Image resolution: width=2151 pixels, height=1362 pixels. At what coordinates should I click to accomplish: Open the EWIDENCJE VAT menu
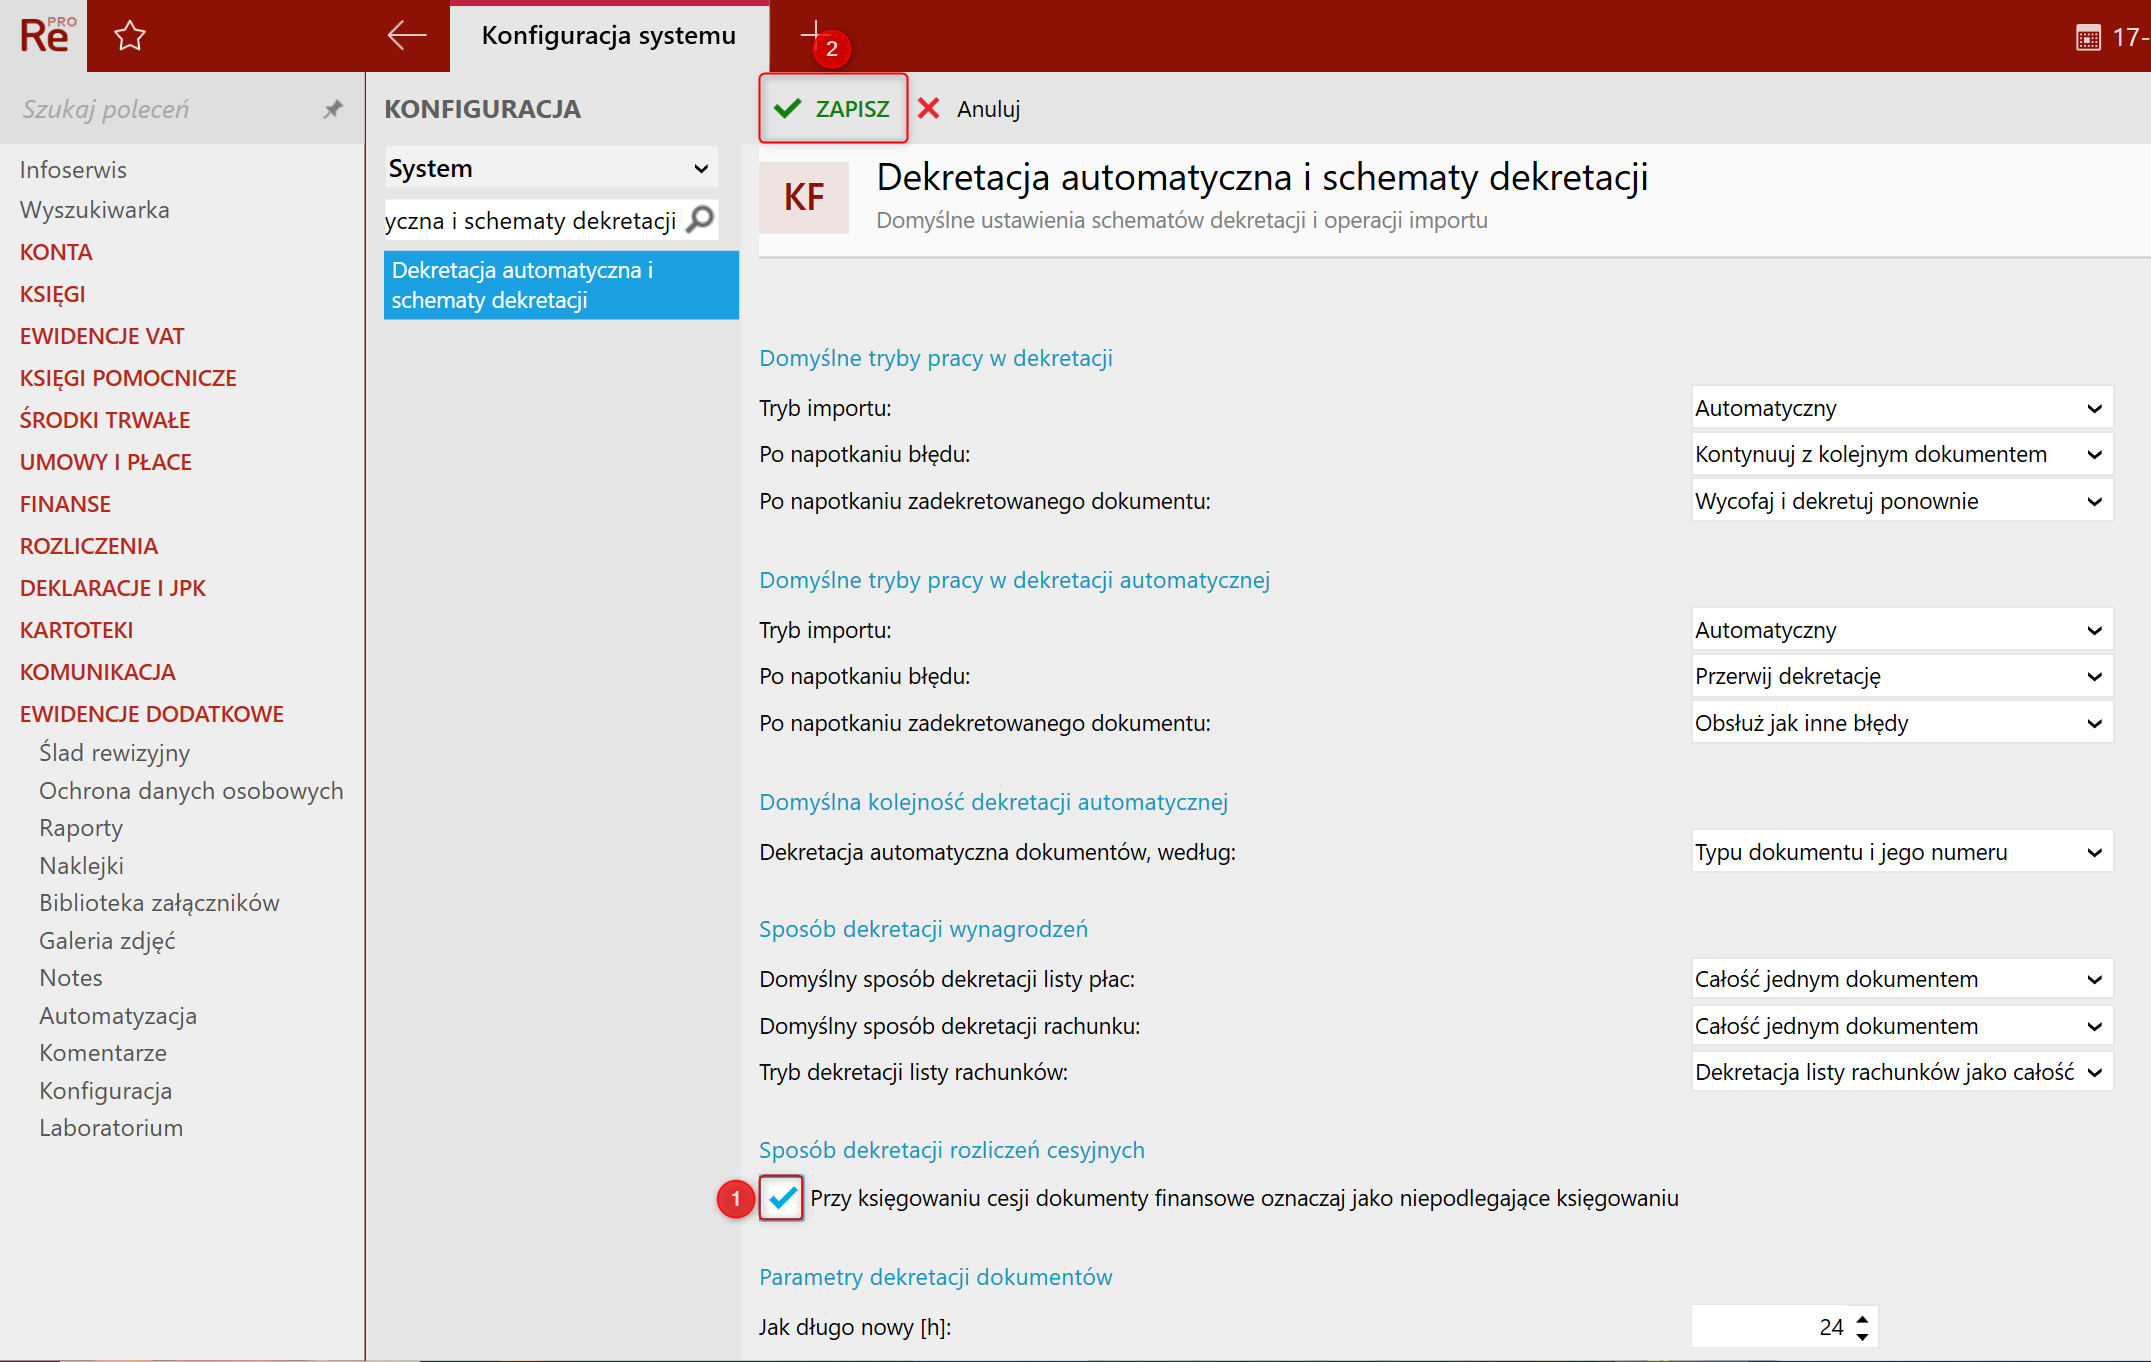[x=102, y=336]
